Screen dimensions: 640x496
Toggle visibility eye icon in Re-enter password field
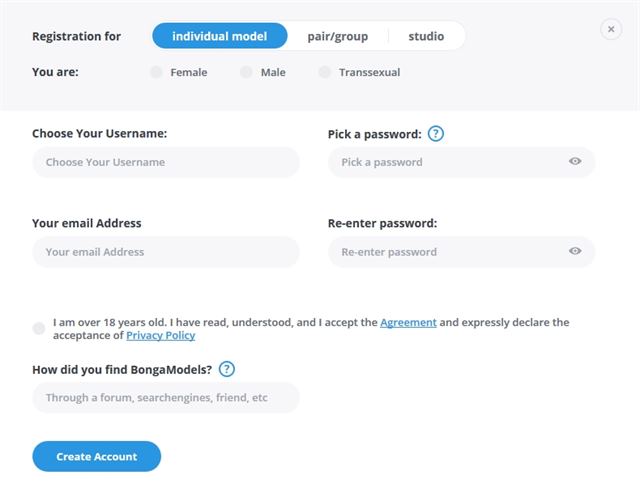575,251
